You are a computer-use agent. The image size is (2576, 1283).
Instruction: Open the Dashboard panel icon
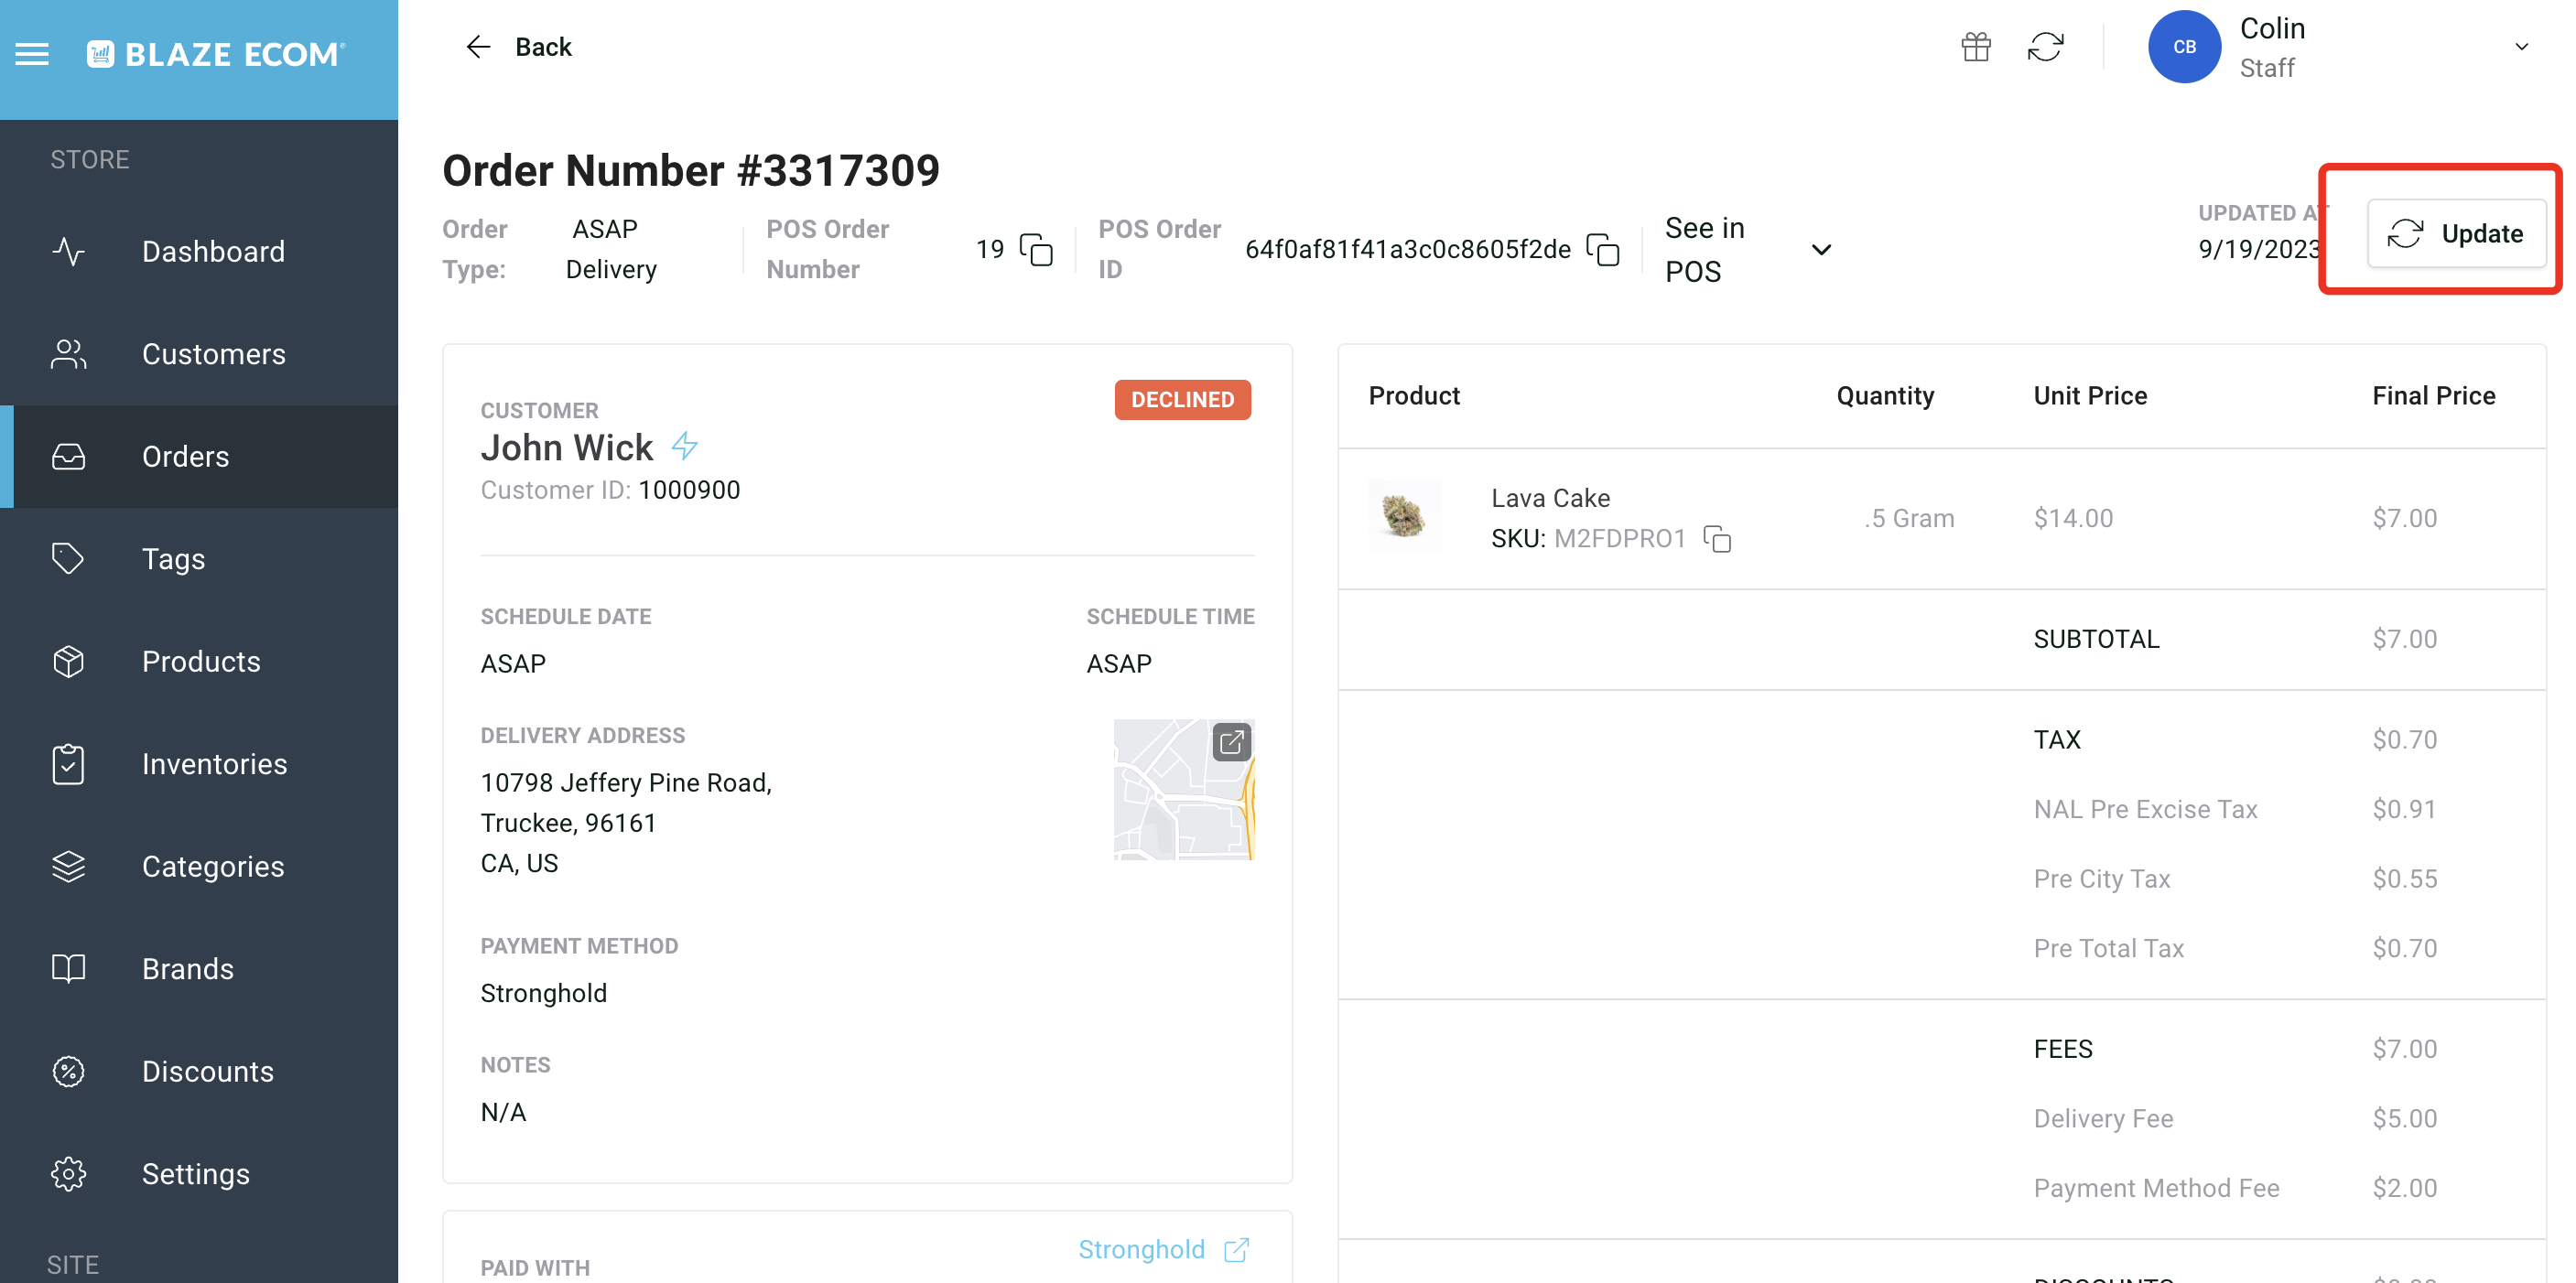[x=68, y=252]
